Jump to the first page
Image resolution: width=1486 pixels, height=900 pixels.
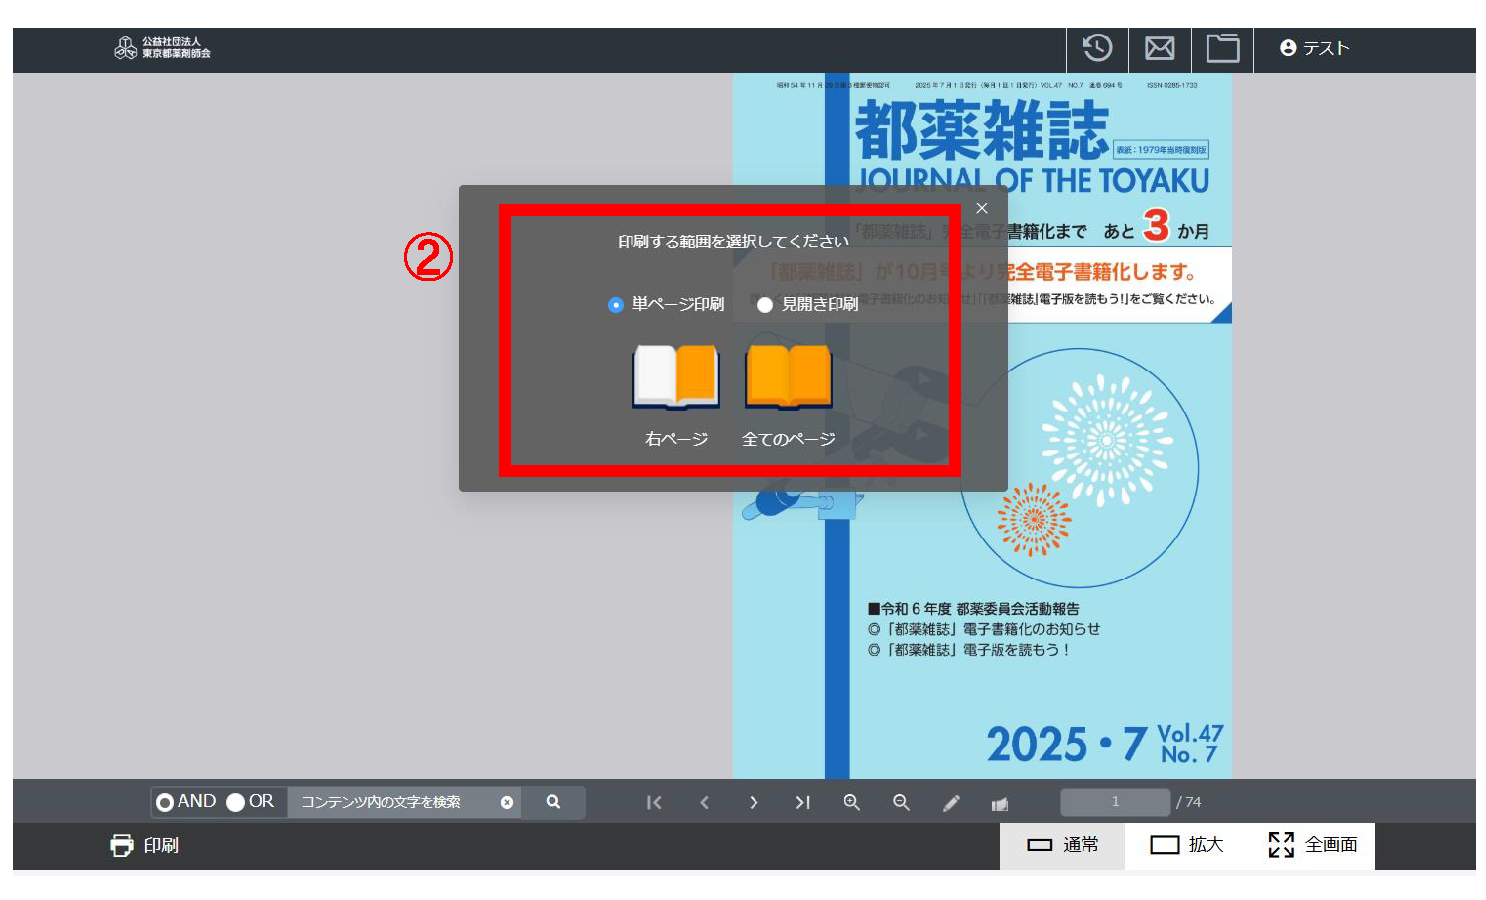(654, 802)
